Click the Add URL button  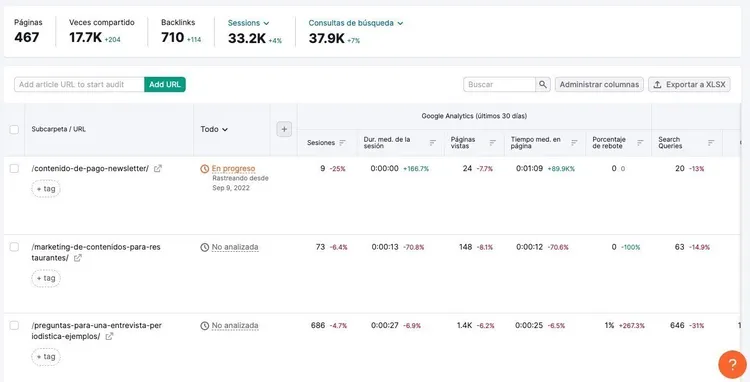coord(165,84)
